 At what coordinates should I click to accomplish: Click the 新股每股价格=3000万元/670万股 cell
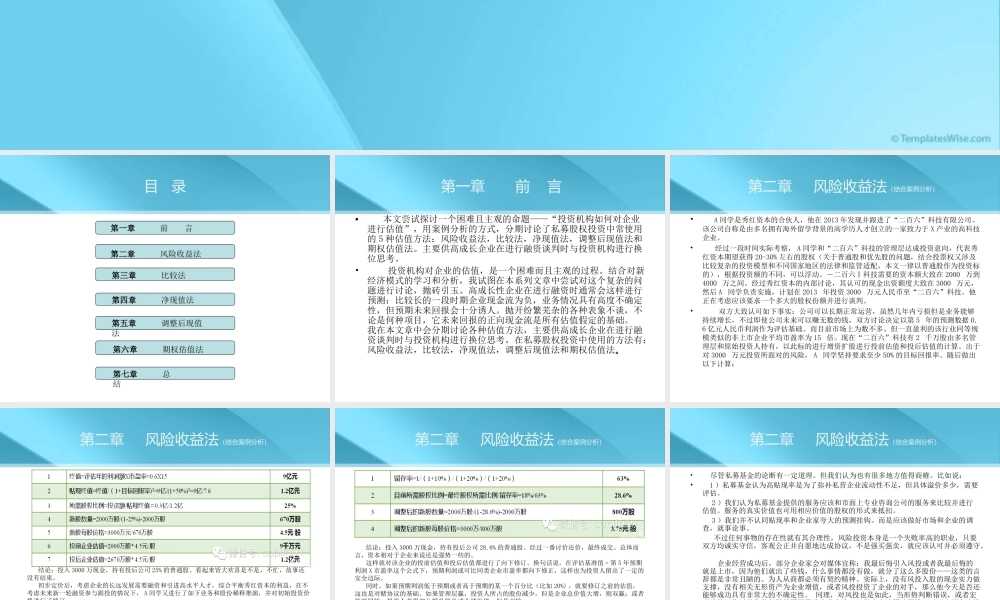[x=168, y=532]
